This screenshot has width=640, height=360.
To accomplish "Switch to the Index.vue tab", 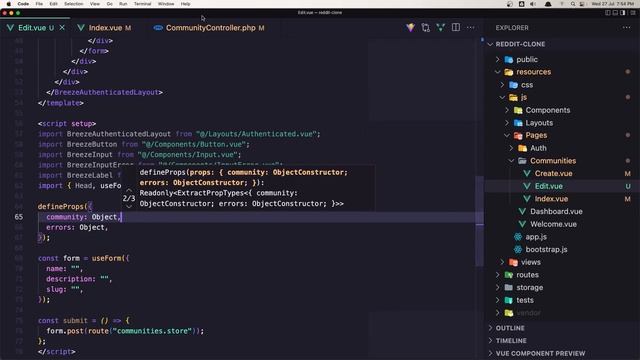I will [105, 28].
